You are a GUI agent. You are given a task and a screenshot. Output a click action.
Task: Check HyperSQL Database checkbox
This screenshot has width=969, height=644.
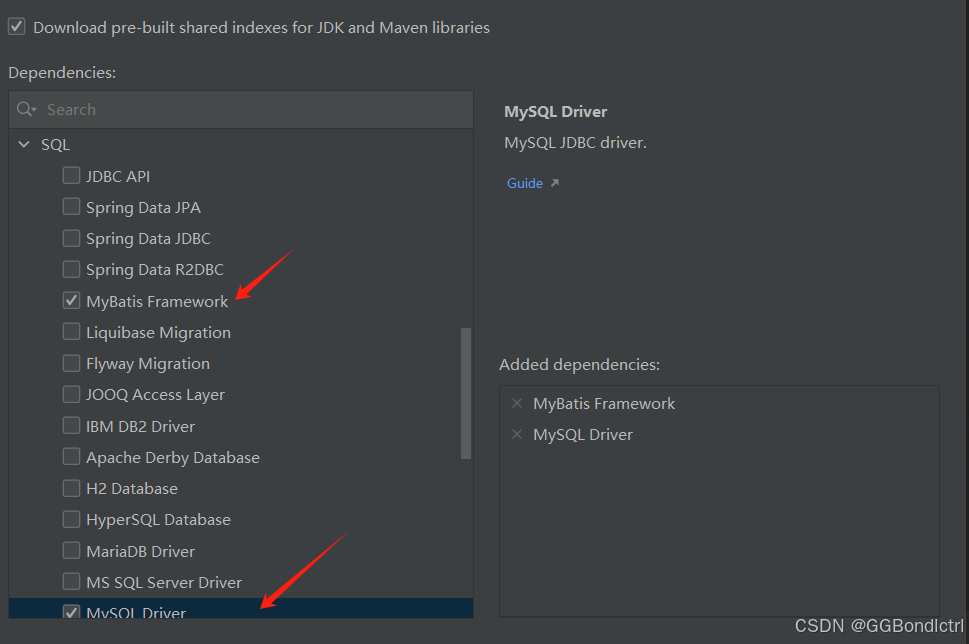pyautogui.click(x=72, y=519)
